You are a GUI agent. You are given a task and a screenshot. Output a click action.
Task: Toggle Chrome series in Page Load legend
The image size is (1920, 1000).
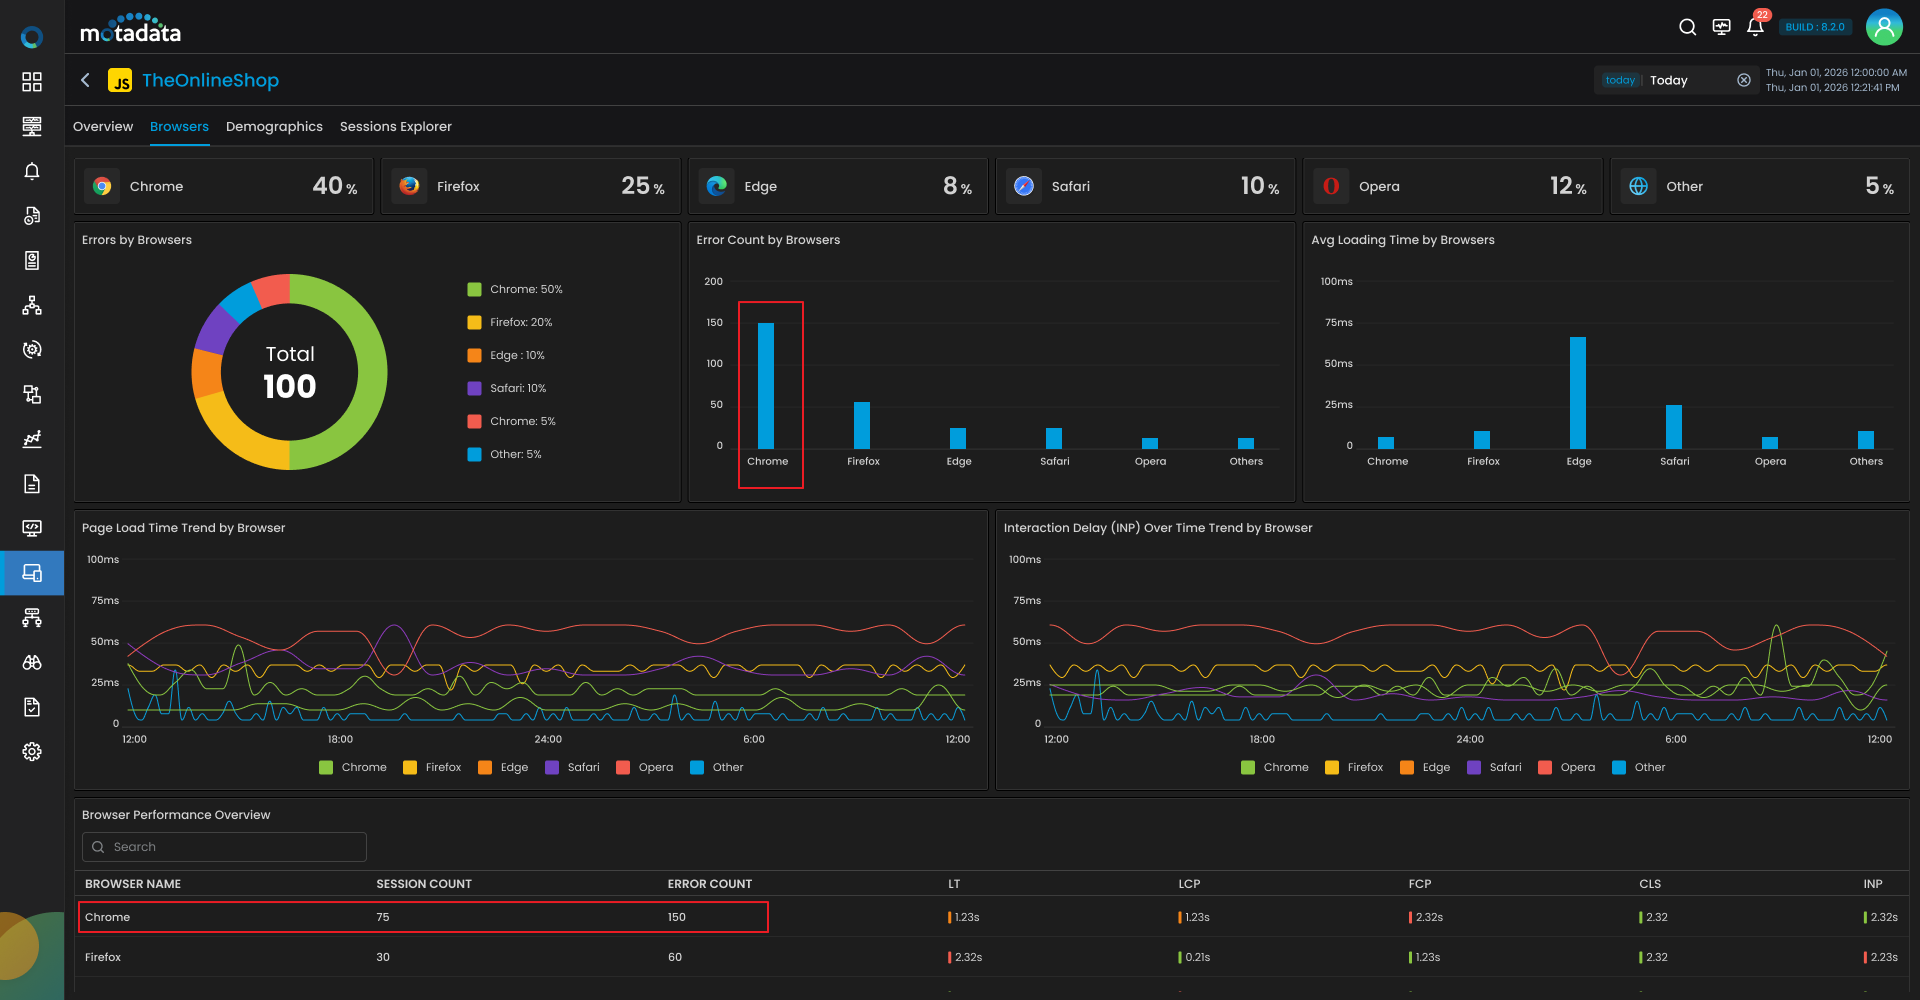pos(352,767)
